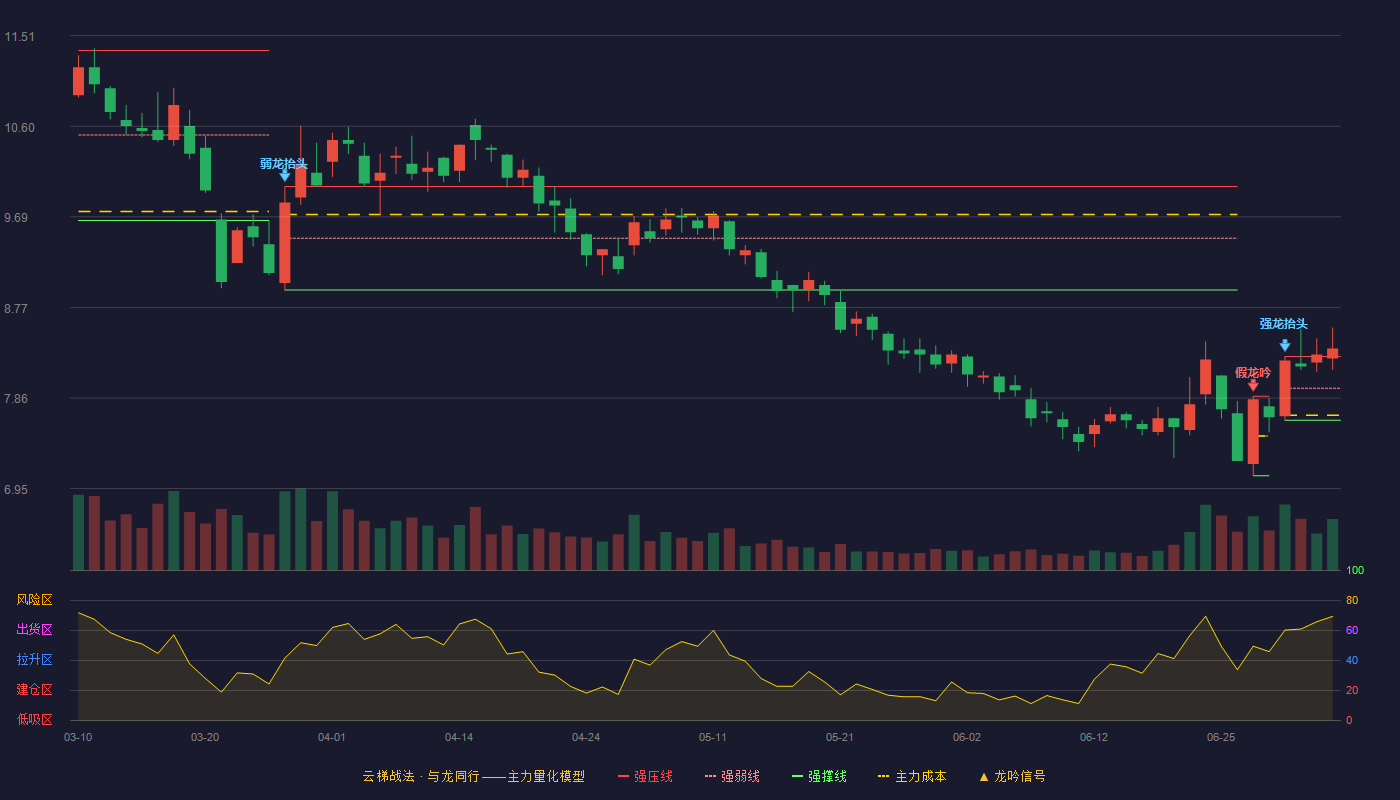Click the red 20 indicator scale value

coord(1352,690)
